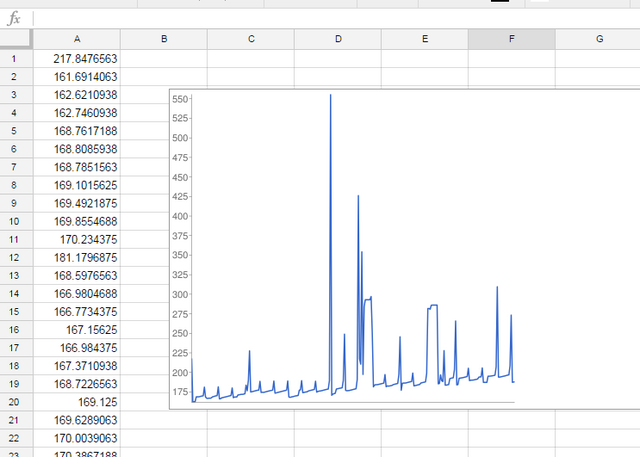Select column D header
The image size is (640, 457).
(337, 39)
